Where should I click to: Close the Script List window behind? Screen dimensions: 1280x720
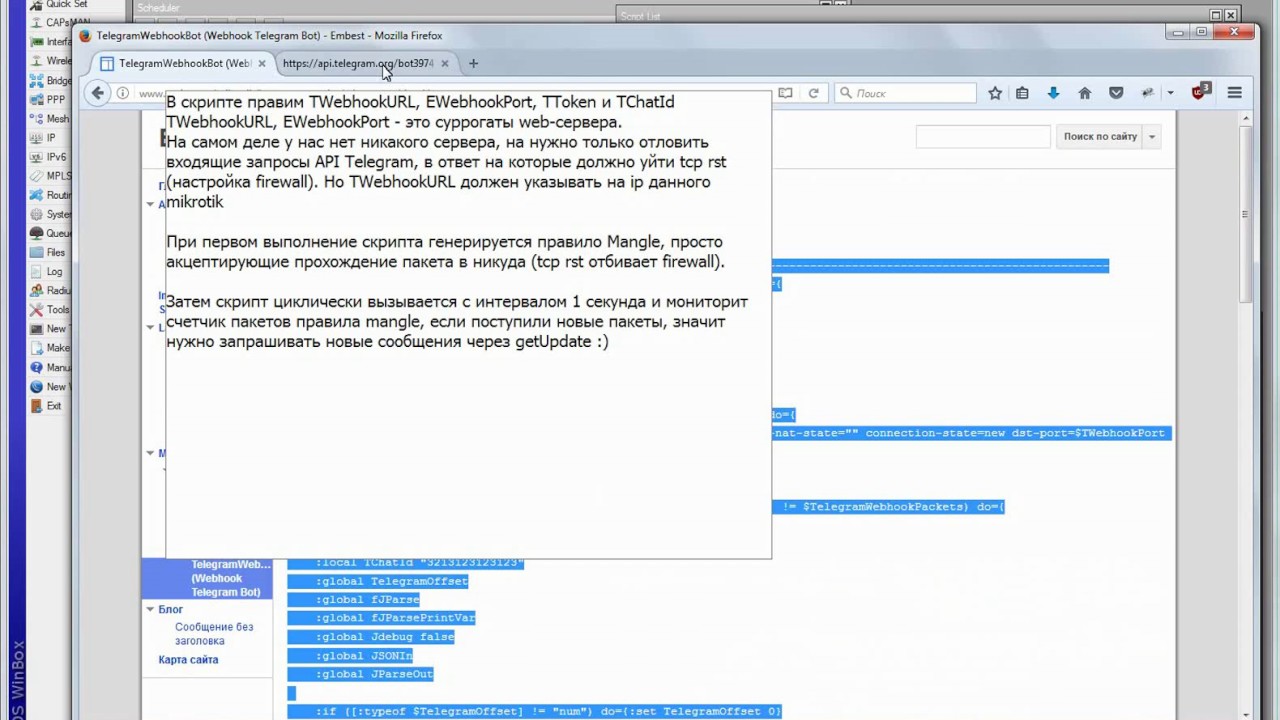[x=1232, y=15]
